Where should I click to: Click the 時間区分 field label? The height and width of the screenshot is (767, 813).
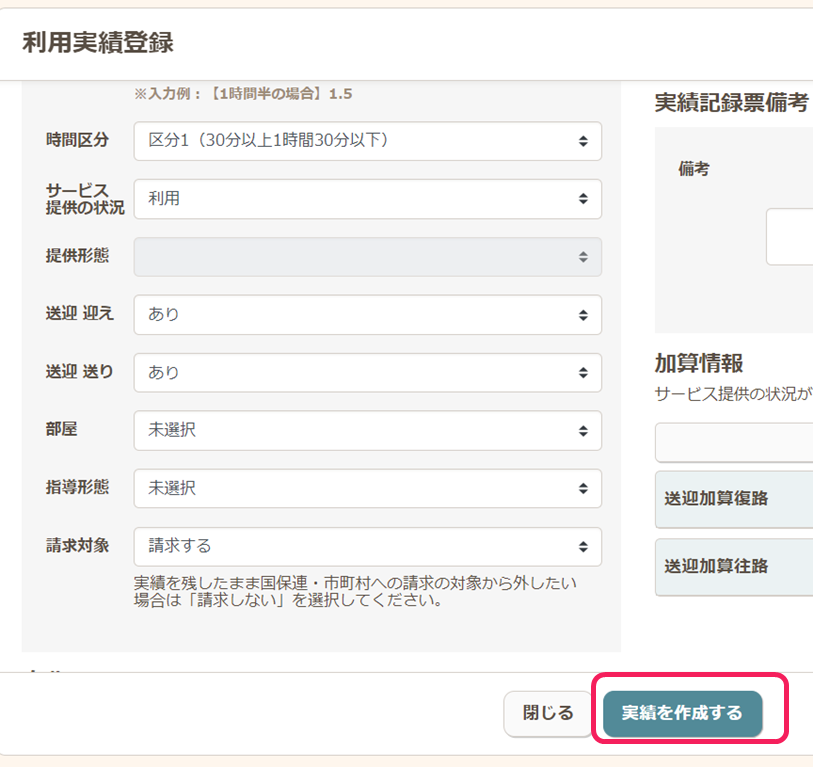coord(77,140)
